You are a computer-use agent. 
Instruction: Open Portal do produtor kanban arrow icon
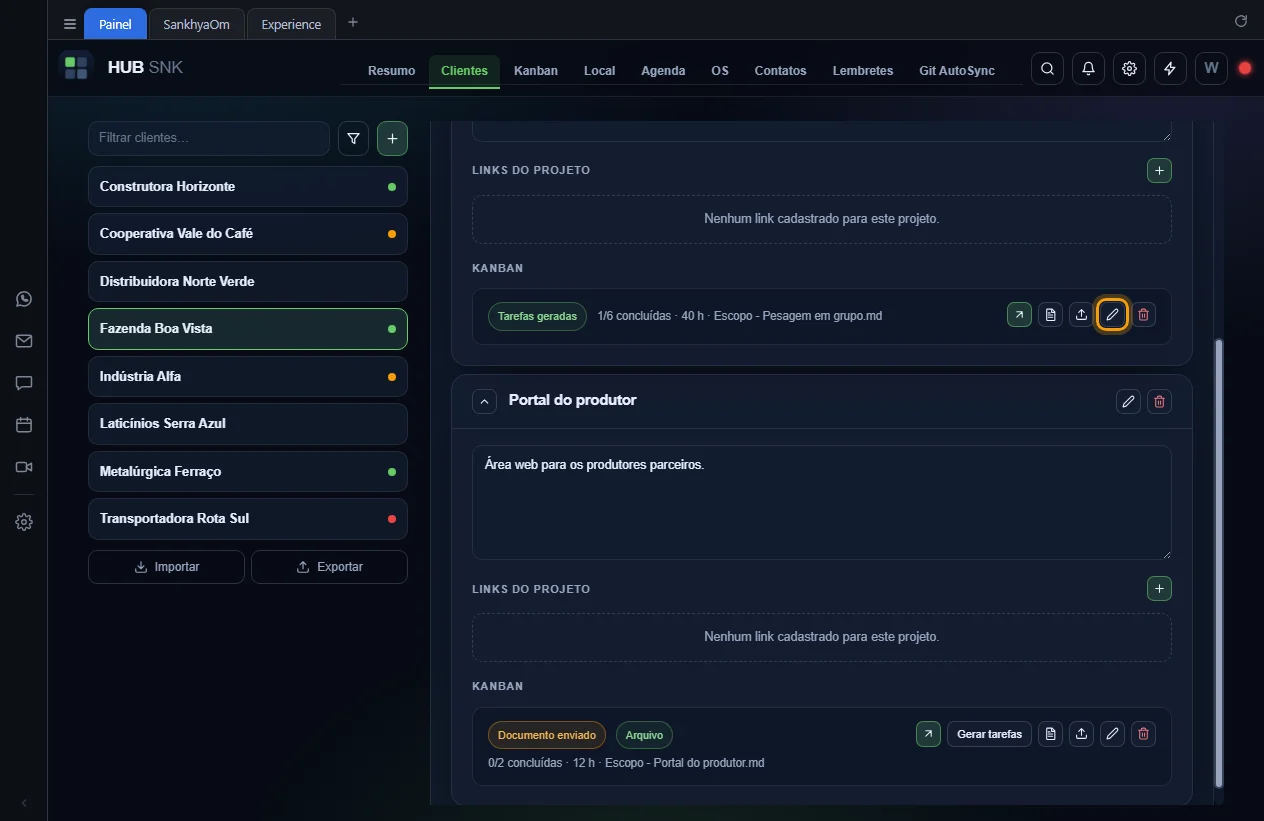(x=928, y=734)
